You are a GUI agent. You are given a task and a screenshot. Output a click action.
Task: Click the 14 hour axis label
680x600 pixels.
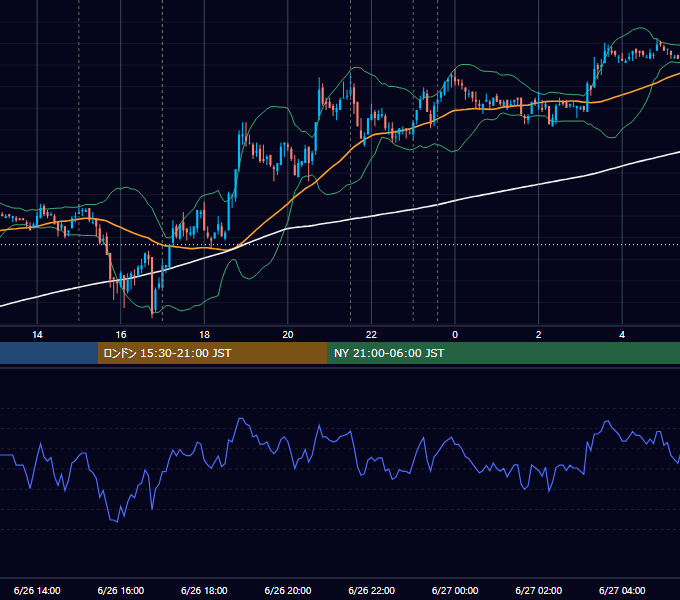click(37, 335)
